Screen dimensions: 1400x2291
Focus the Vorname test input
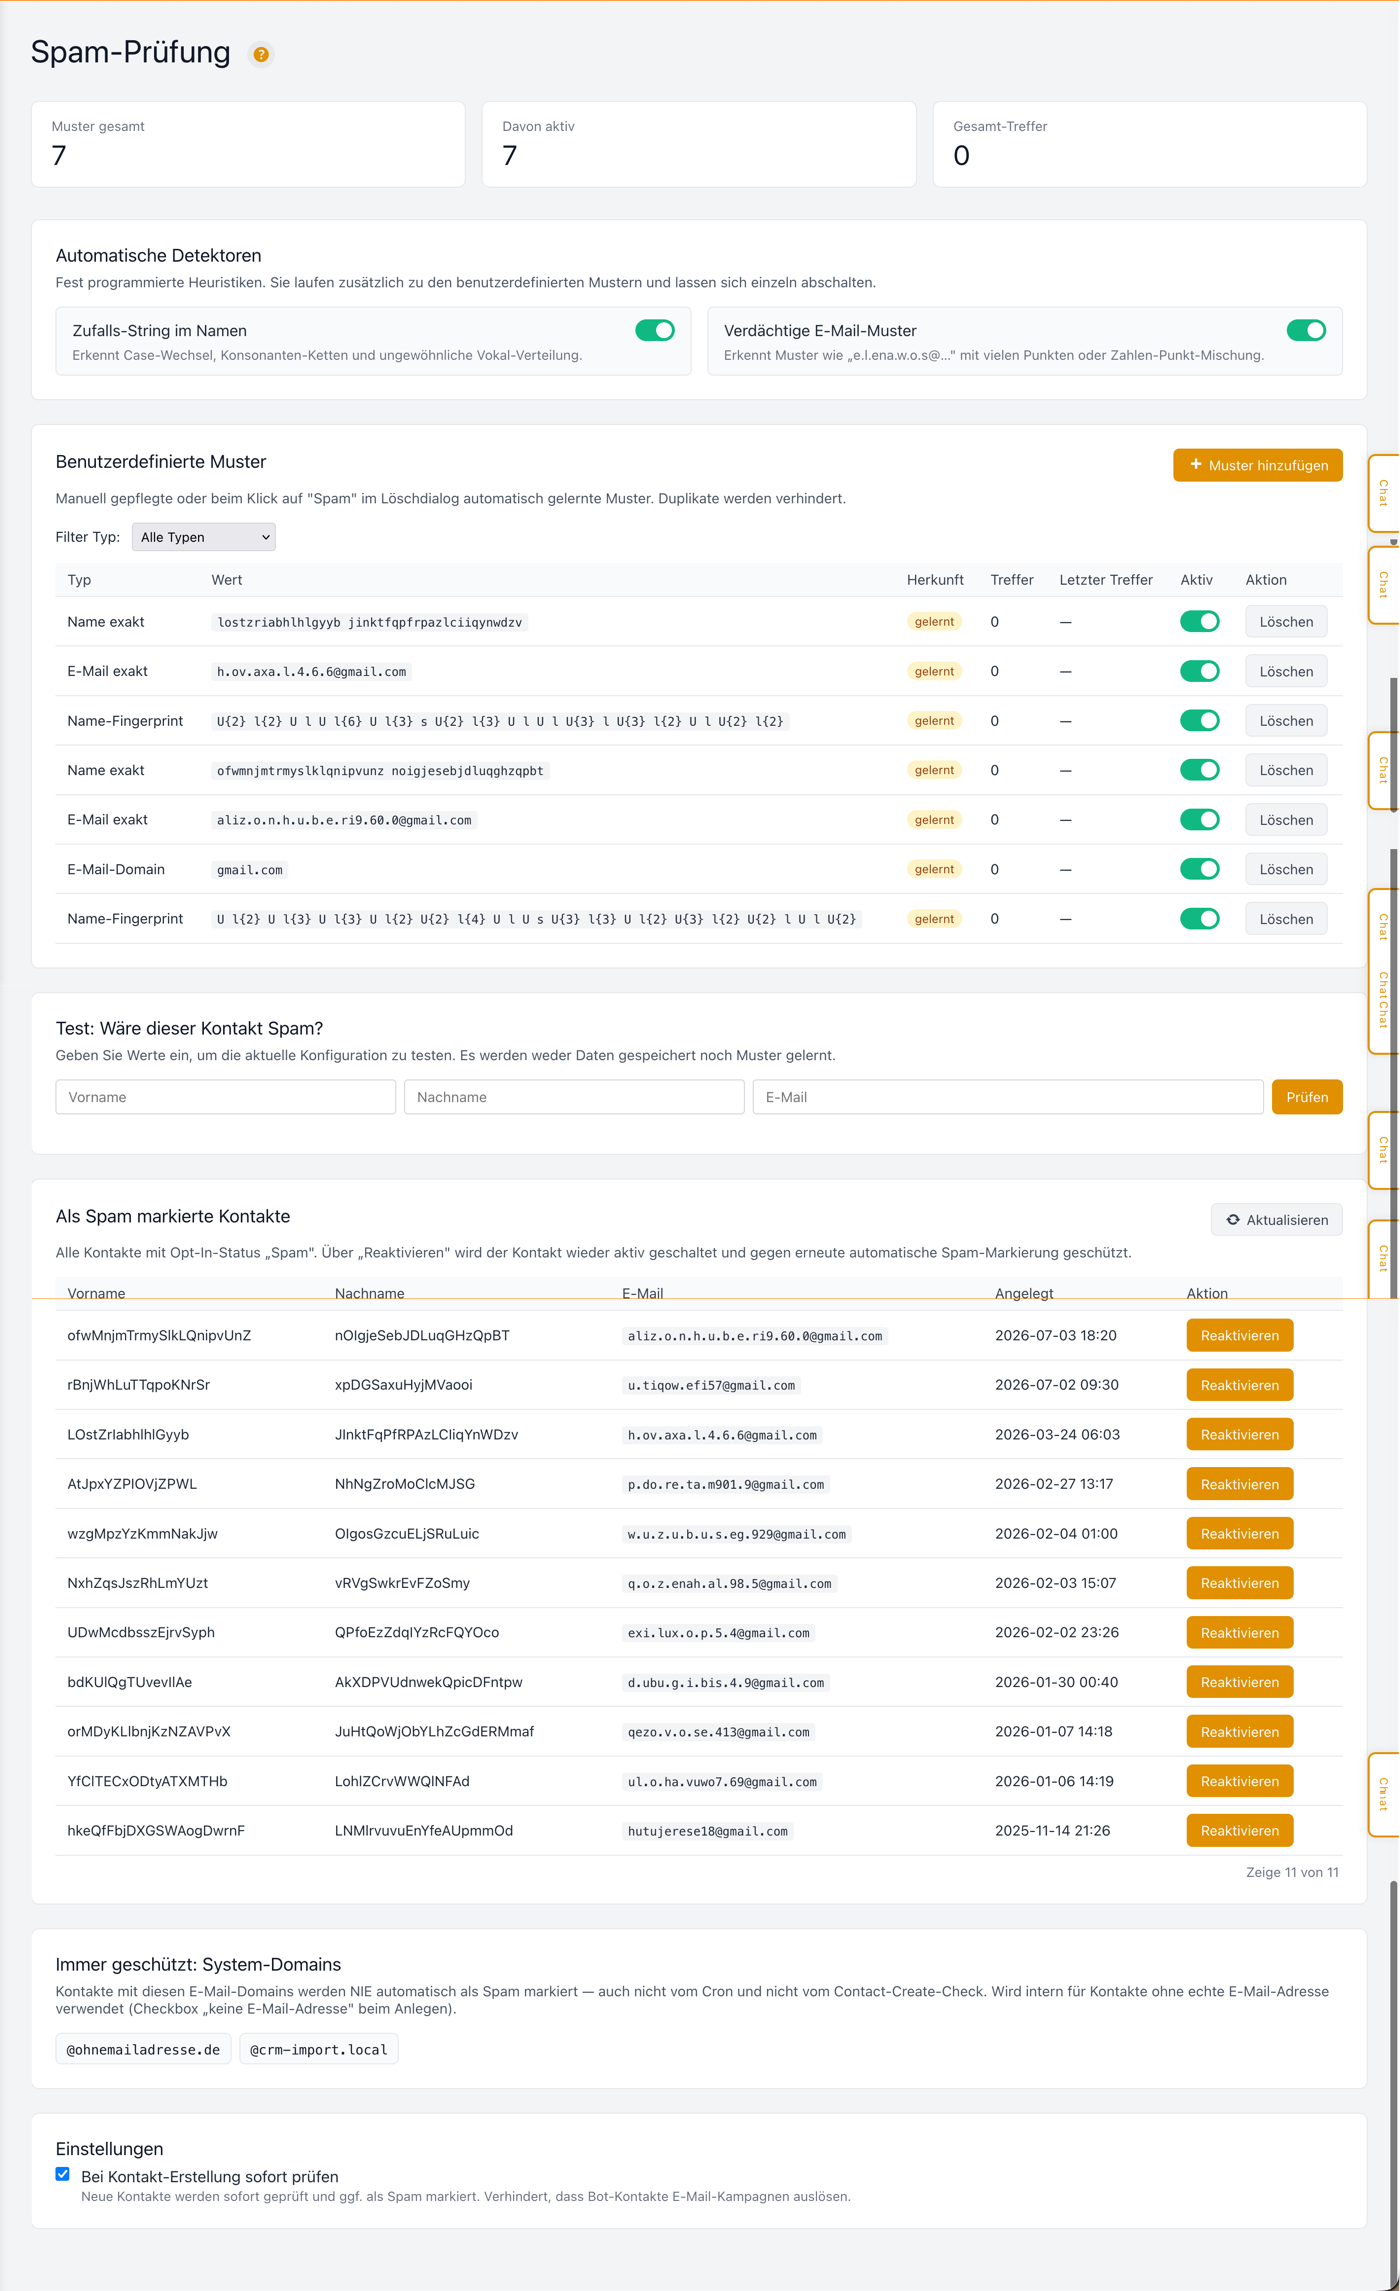click(226, 1097)
